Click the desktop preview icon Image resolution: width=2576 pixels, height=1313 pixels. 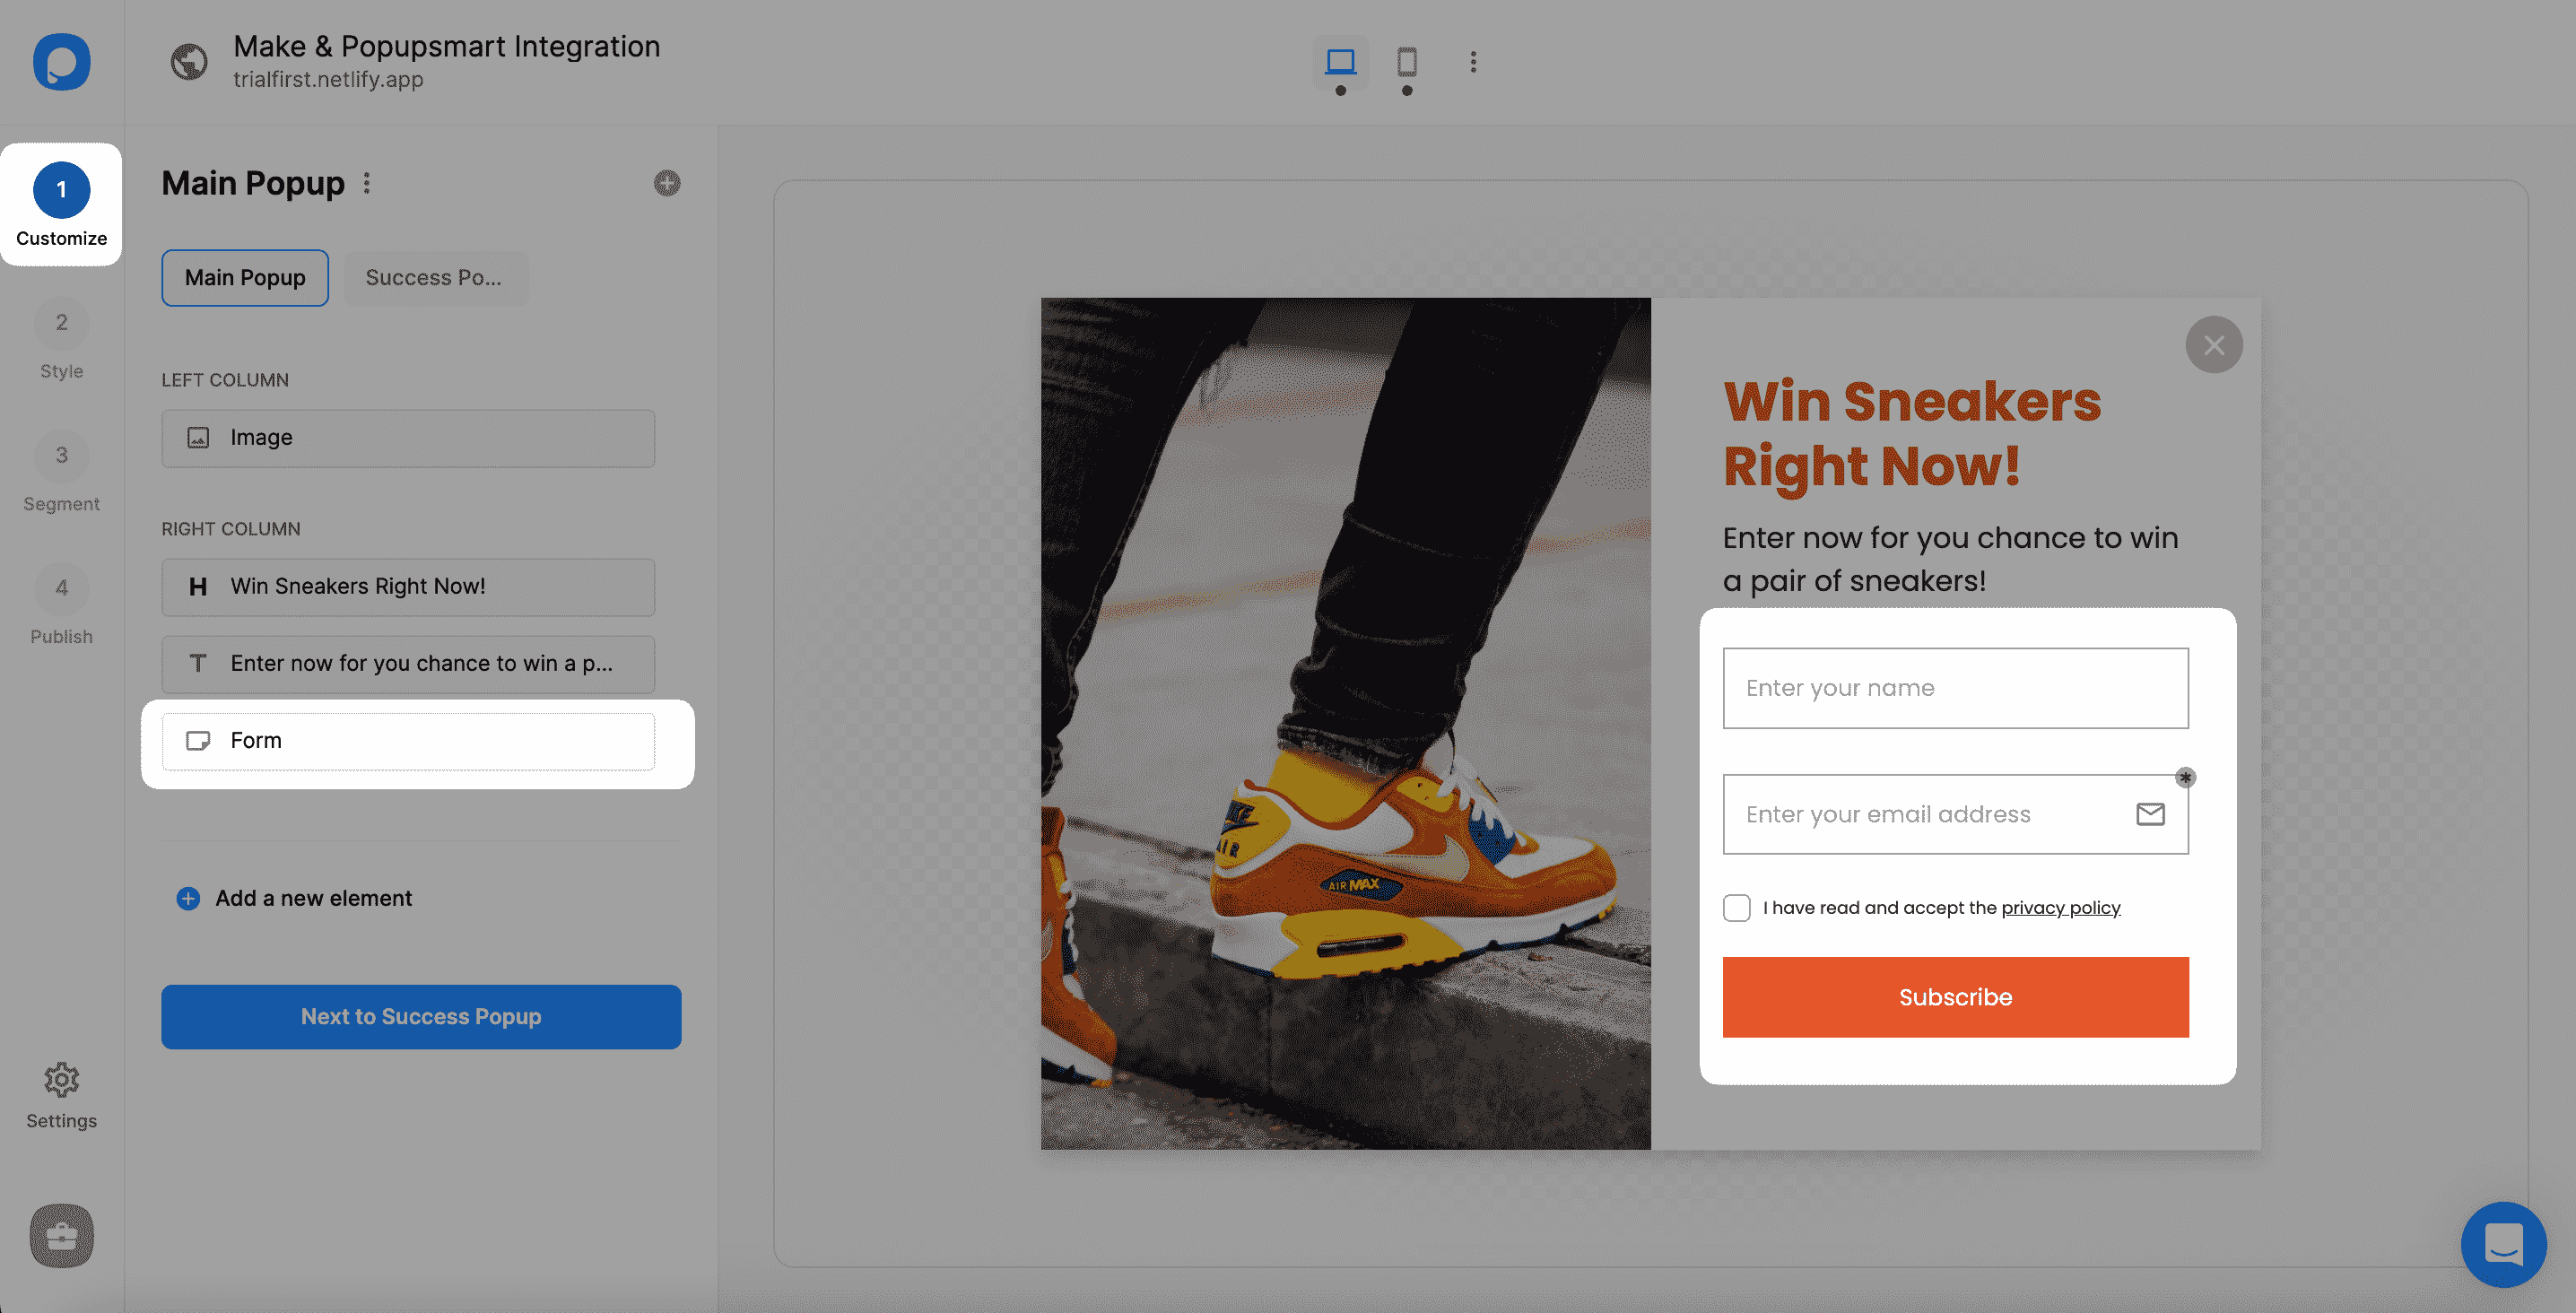click(1340, 62)
